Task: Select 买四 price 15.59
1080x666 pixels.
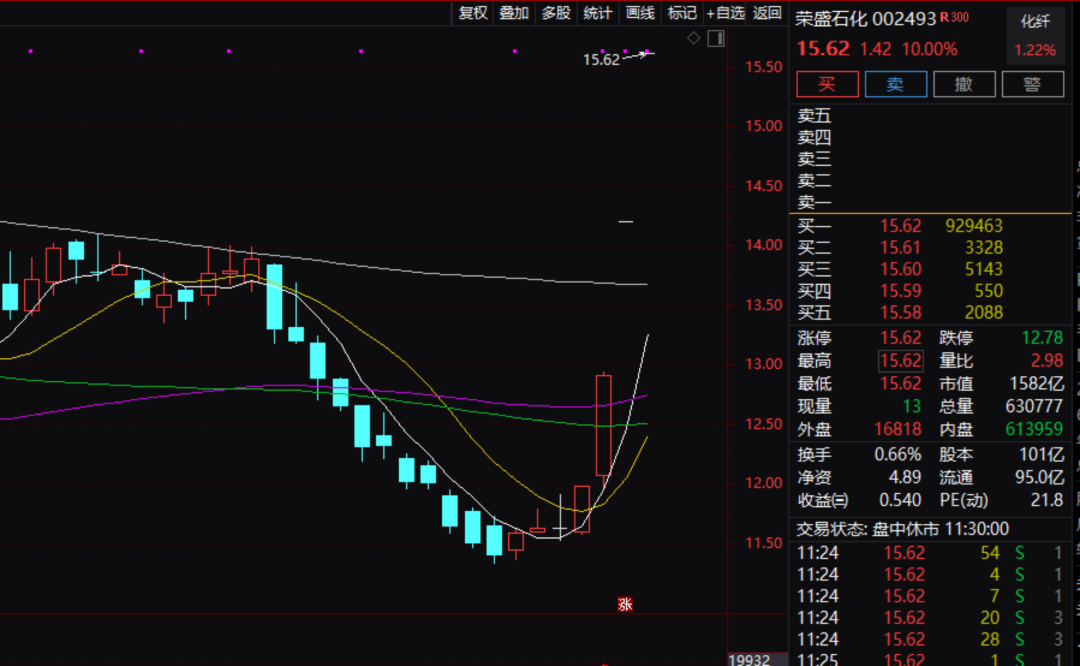Action: coord(900,291)
